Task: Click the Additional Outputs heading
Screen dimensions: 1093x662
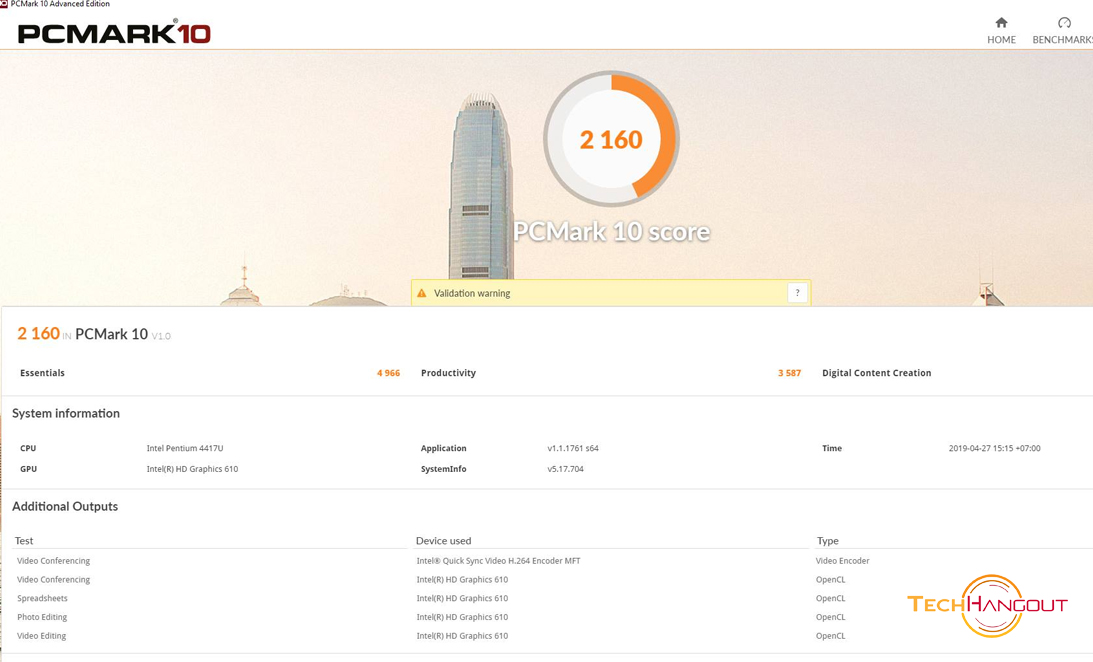Action: click(x=65, y=507)
